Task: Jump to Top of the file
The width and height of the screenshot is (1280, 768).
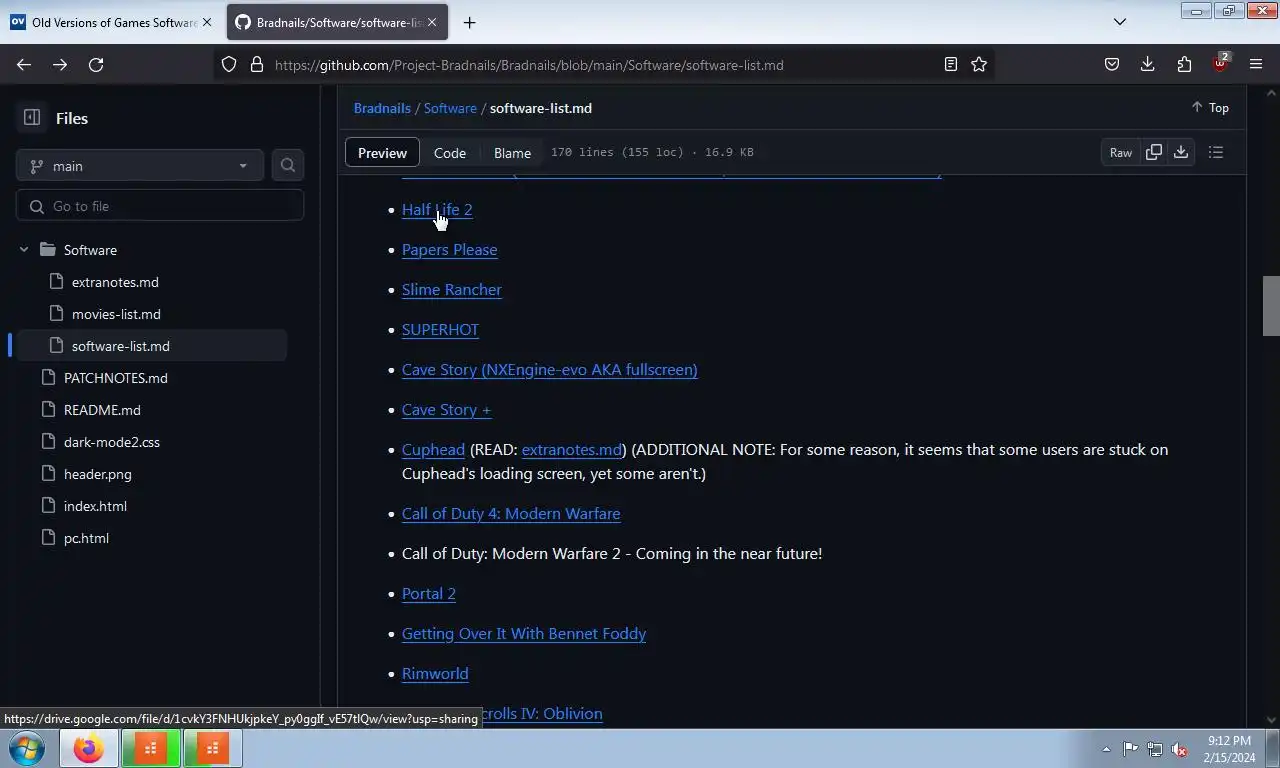Action: 1210,108
